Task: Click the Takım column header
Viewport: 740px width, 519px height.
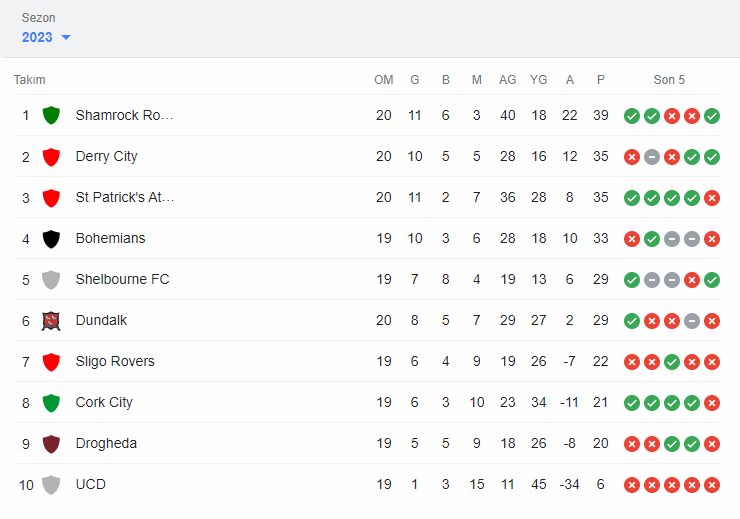Action: 29,80
